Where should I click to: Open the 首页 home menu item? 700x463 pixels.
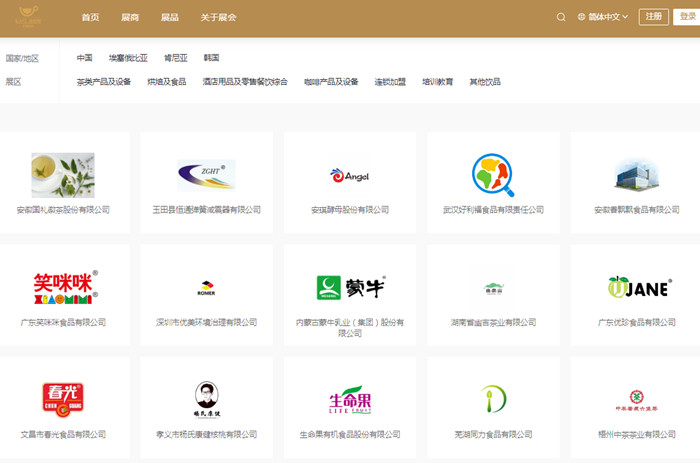(90, 18)
